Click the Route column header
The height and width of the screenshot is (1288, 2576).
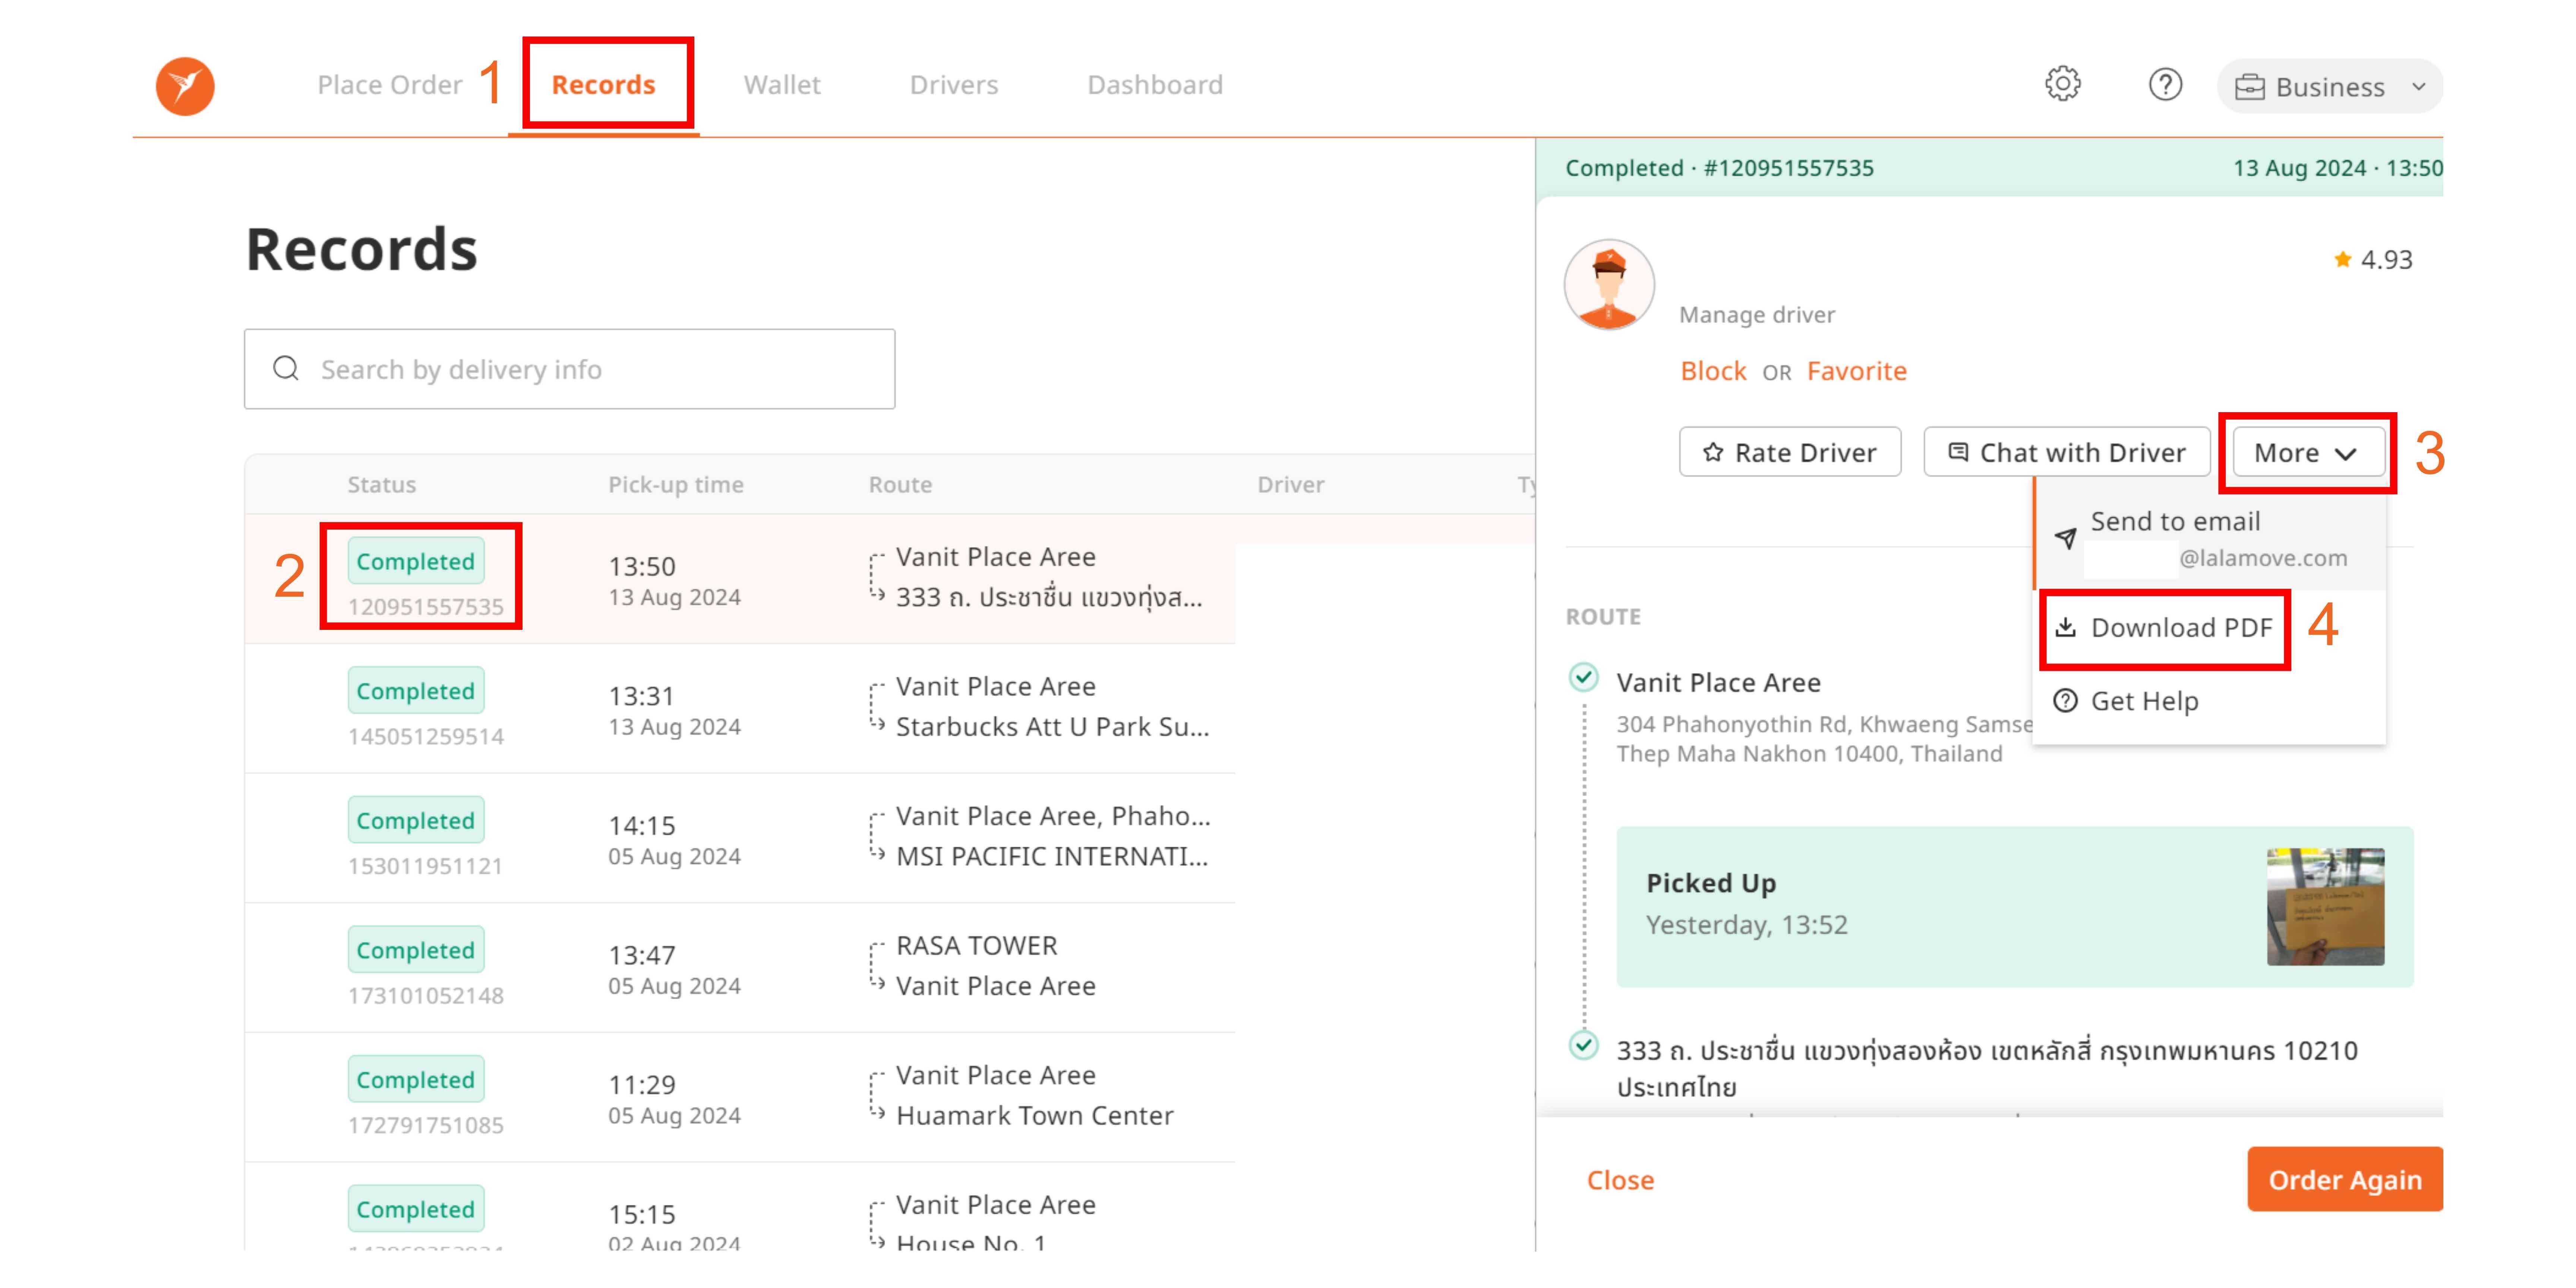pyautogui.click(x=900, y=485)
